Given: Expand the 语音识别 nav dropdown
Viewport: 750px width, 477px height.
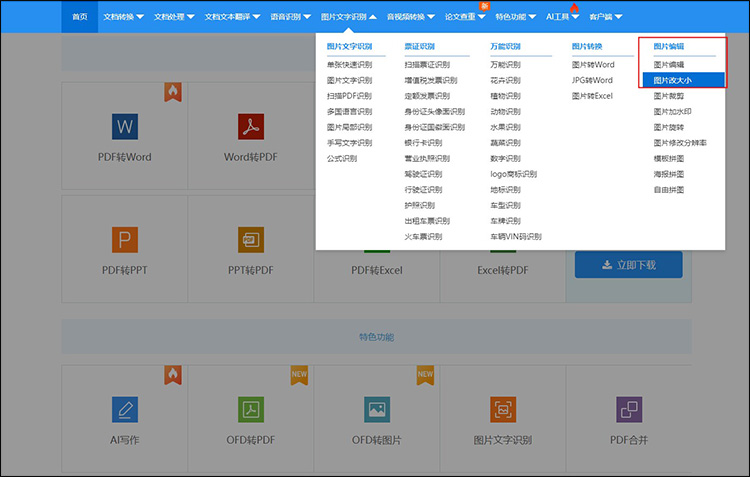Looking at the screenshot, I should [x=290, y=17].
